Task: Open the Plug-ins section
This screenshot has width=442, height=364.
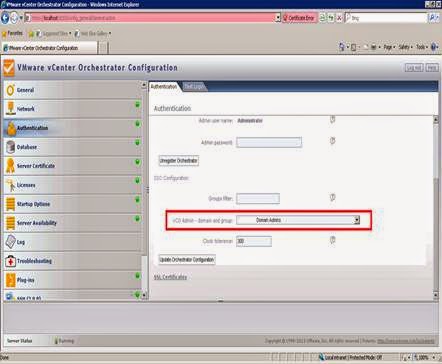Action: (73, 280)
